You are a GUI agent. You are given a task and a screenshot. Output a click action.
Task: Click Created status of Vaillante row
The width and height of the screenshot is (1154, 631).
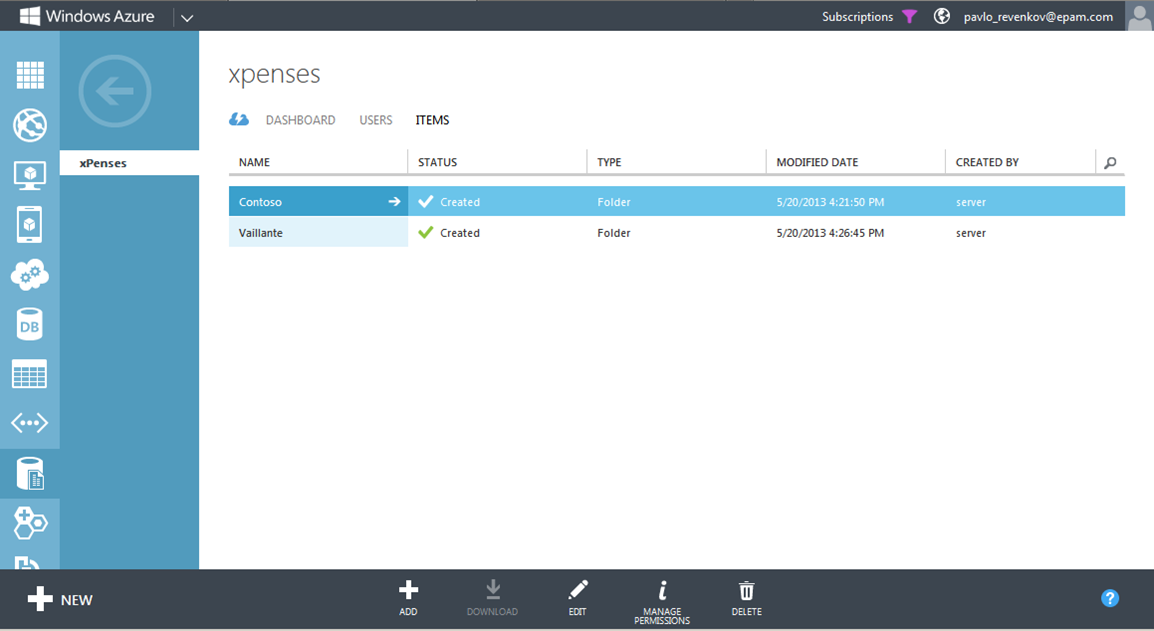(x=460, y=233)
